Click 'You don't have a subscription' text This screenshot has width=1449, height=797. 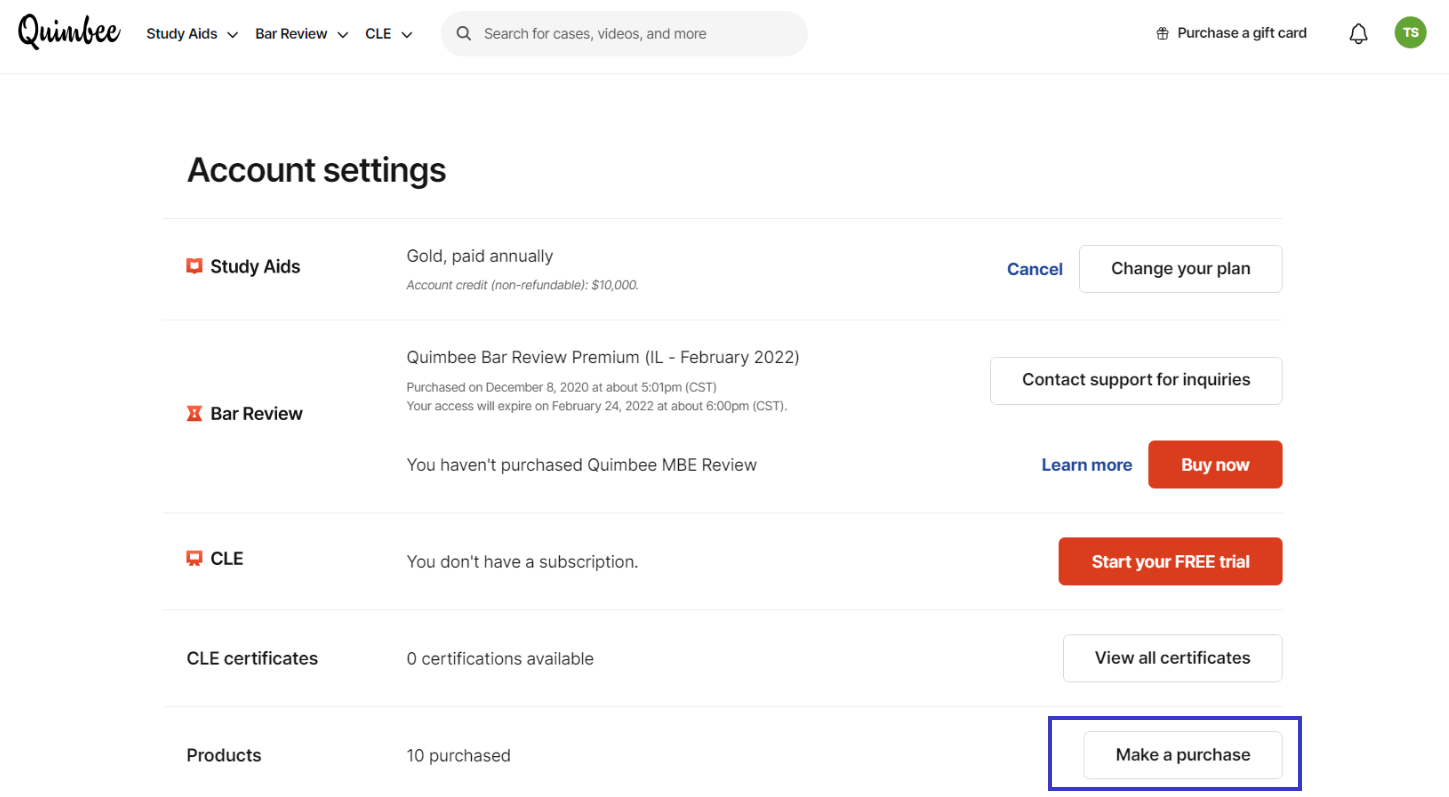[x=522, y=562]
